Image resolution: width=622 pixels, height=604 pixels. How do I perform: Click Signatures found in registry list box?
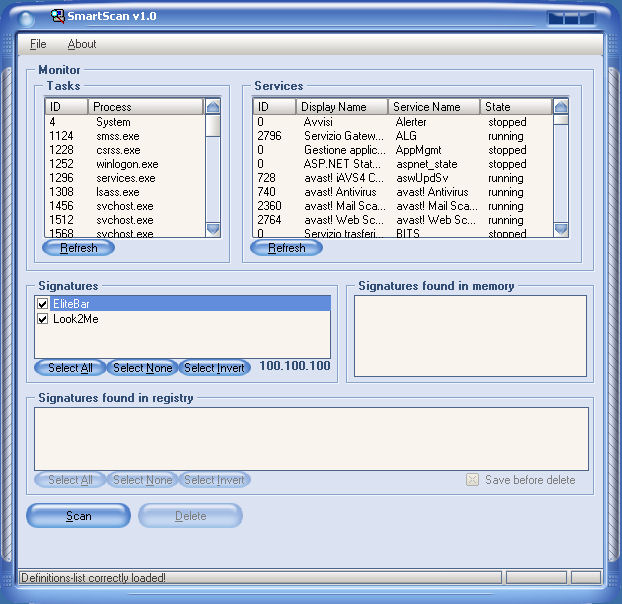(x=311, y=439)
